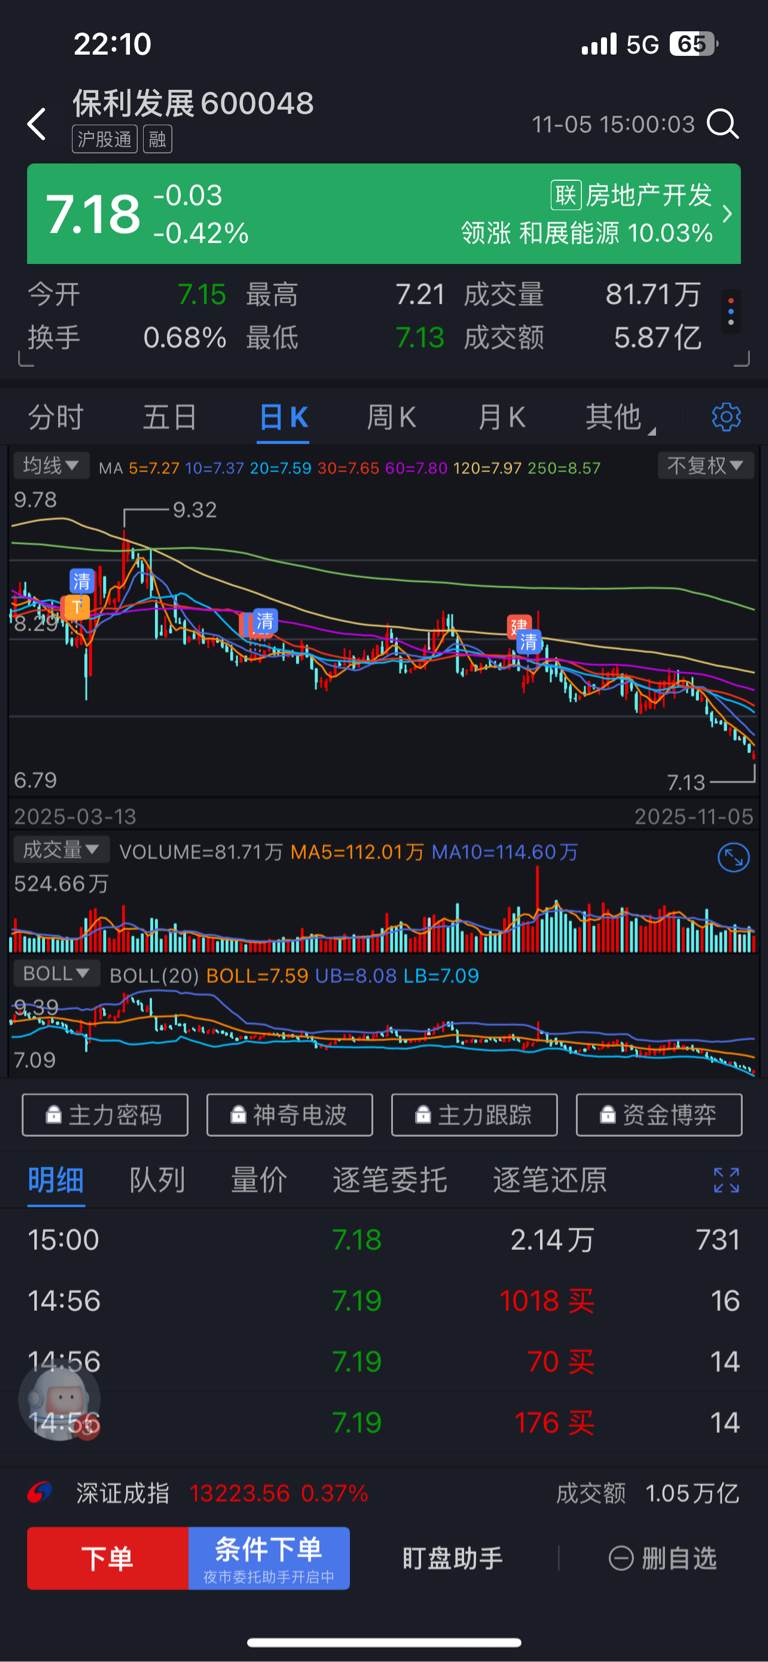Tap the 2025-03-13 chart start date
Screen dimensions: 768x1662
click(x=75, y=816)
